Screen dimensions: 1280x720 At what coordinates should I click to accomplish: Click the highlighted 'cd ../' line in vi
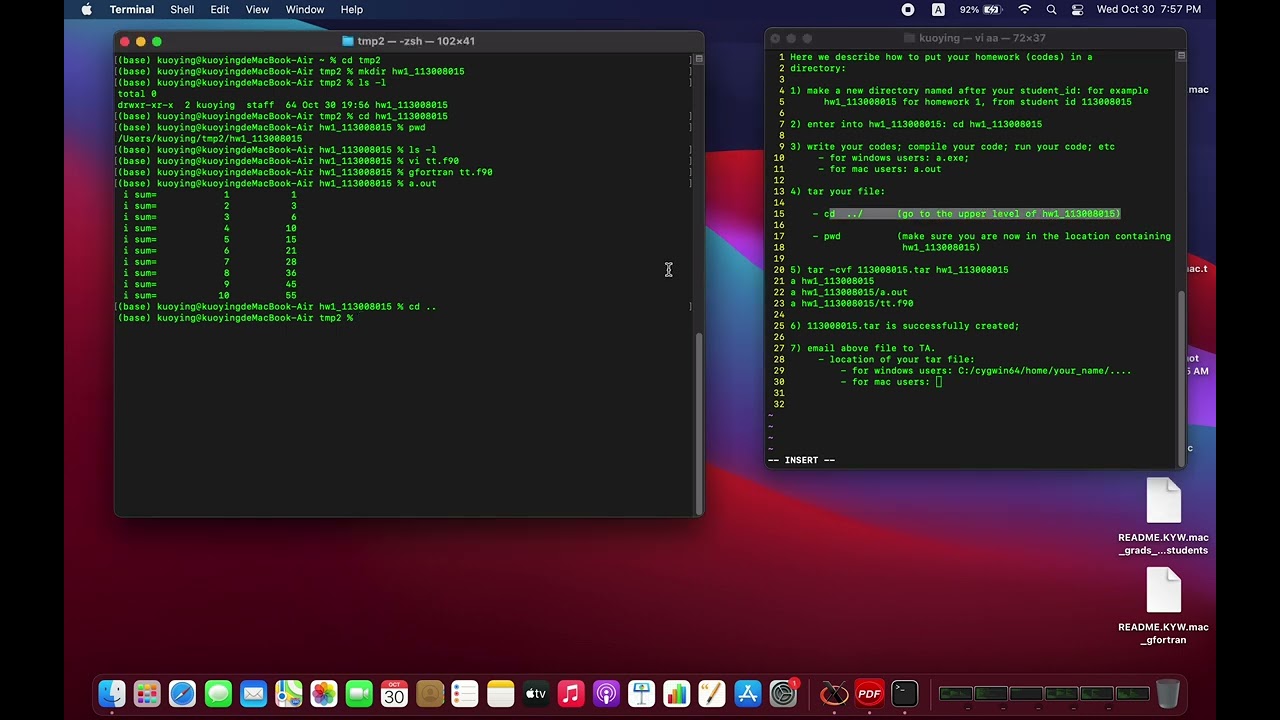point(972,214)
